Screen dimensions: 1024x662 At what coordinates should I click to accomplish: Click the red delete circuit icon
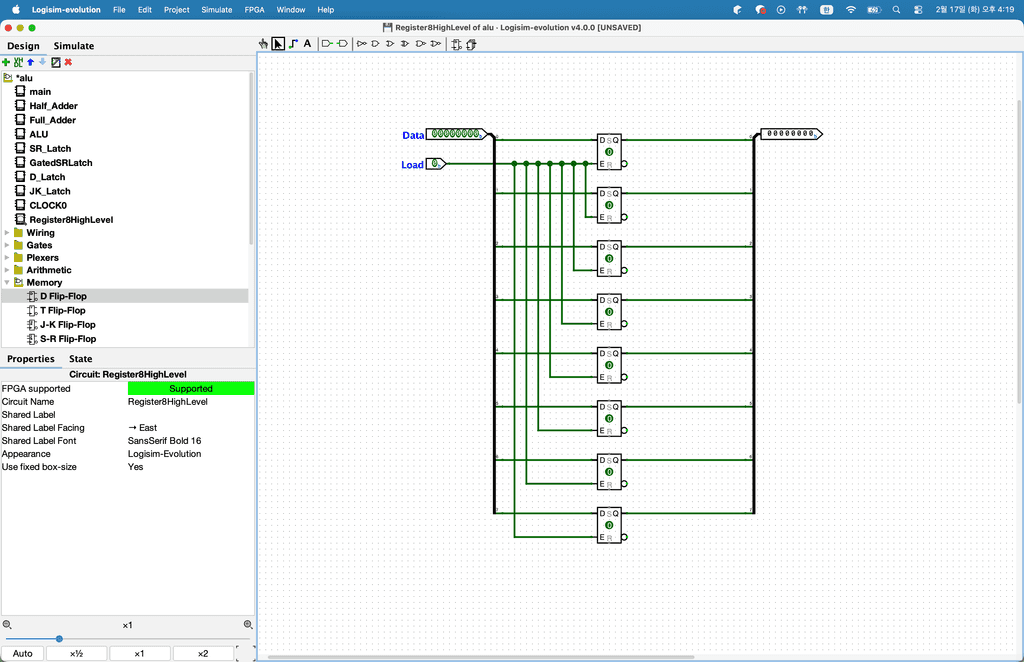click(x=68, y=62)
